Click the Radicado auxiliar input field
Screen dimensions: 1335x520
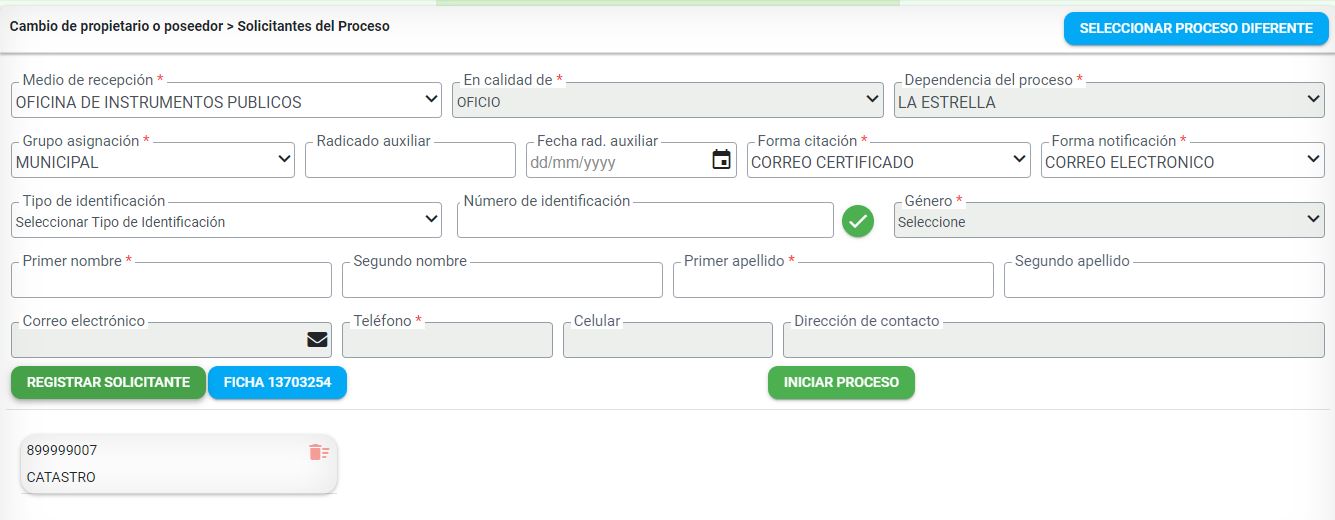click(x=410, y=160)
